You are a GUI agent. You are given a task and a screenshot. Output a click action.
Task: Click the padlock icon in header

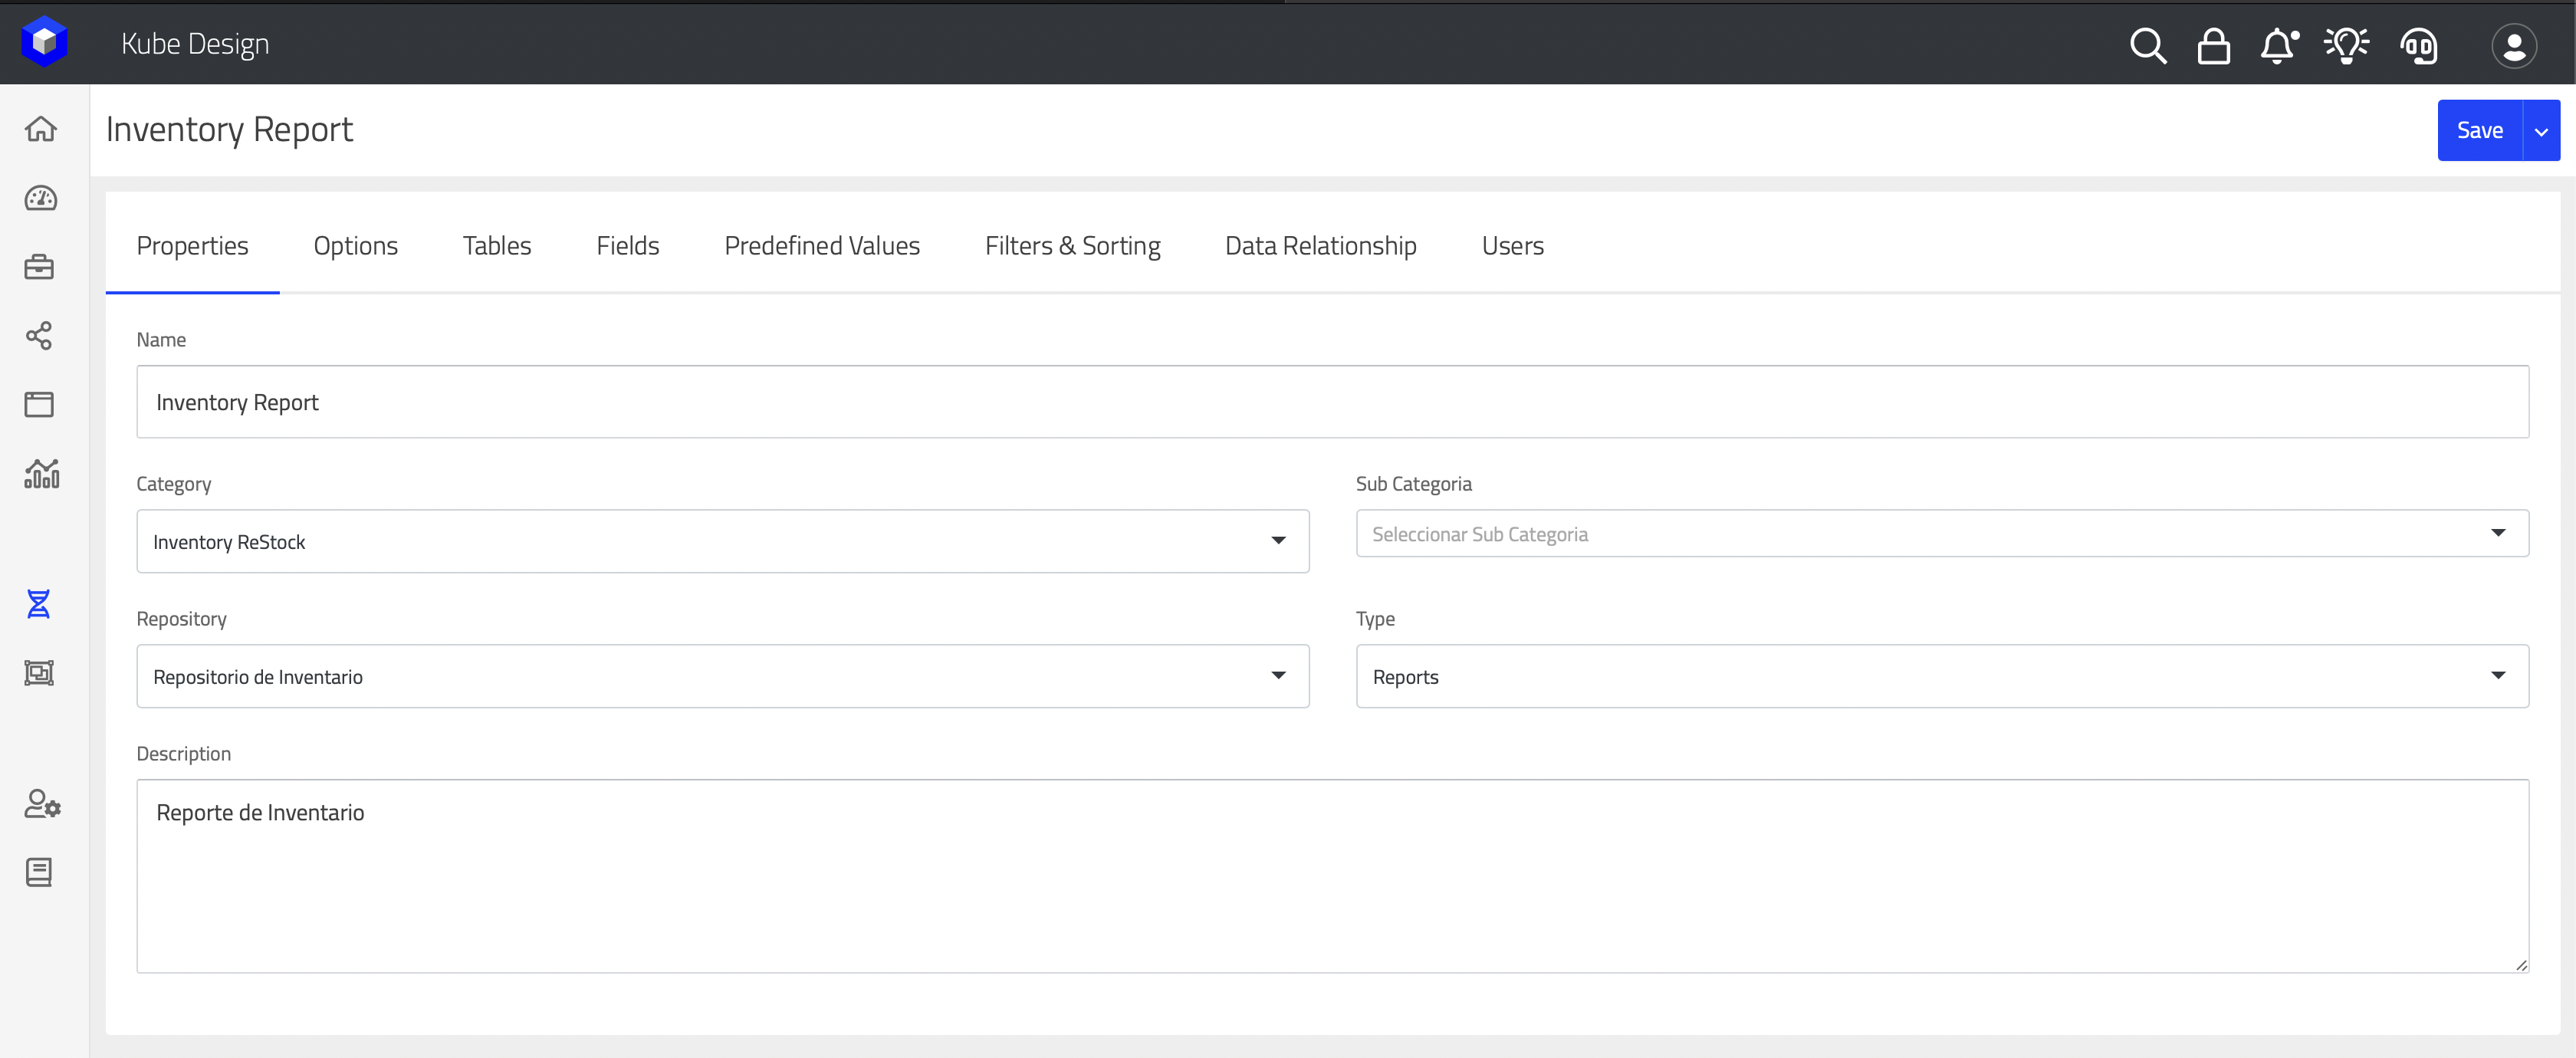click(x=2213, y=46)
